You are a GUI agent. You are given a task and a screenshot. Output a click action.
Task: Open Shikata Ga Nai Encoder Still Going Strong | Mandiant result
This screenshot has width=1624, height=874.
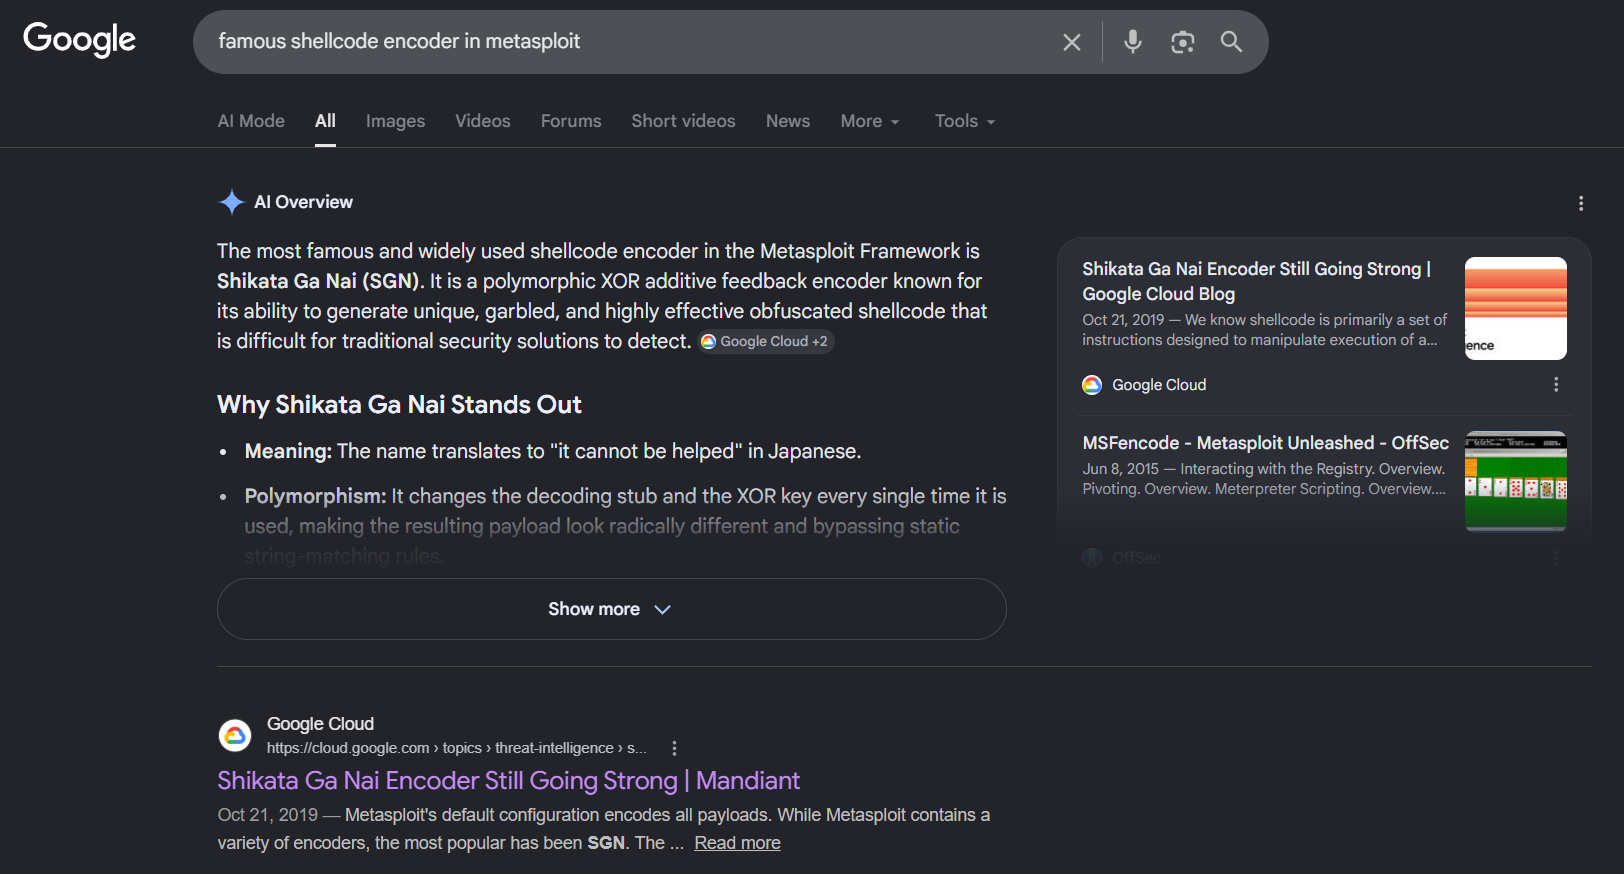[x=508, y=781]
